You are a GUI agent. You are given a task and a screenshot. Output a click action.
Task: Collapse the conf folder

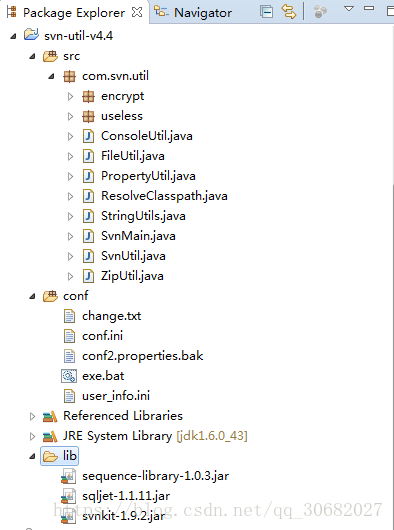pyautogui.click(x=32, y=297)
